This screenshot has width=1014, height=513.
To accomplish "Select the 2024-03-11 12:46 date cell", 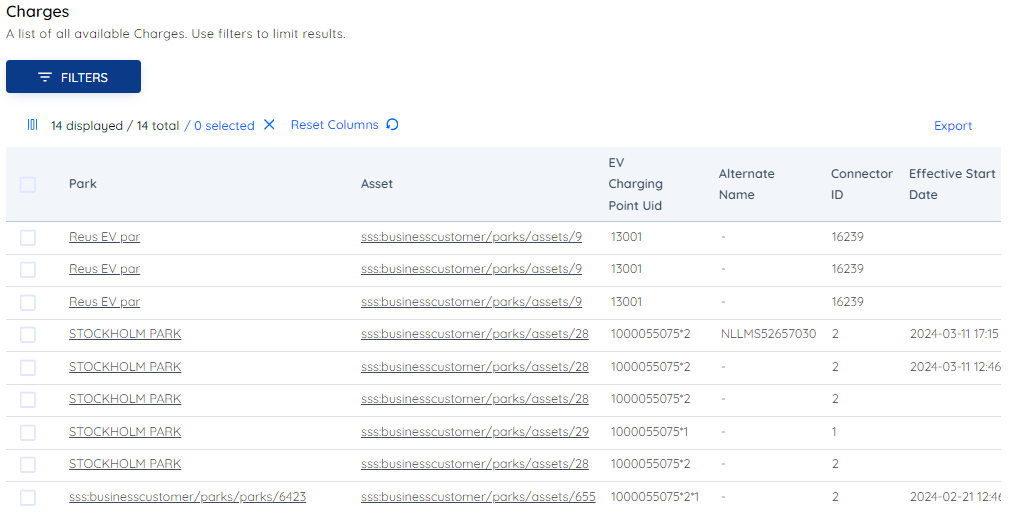I will pyautogui.click(x=955, y=367).
